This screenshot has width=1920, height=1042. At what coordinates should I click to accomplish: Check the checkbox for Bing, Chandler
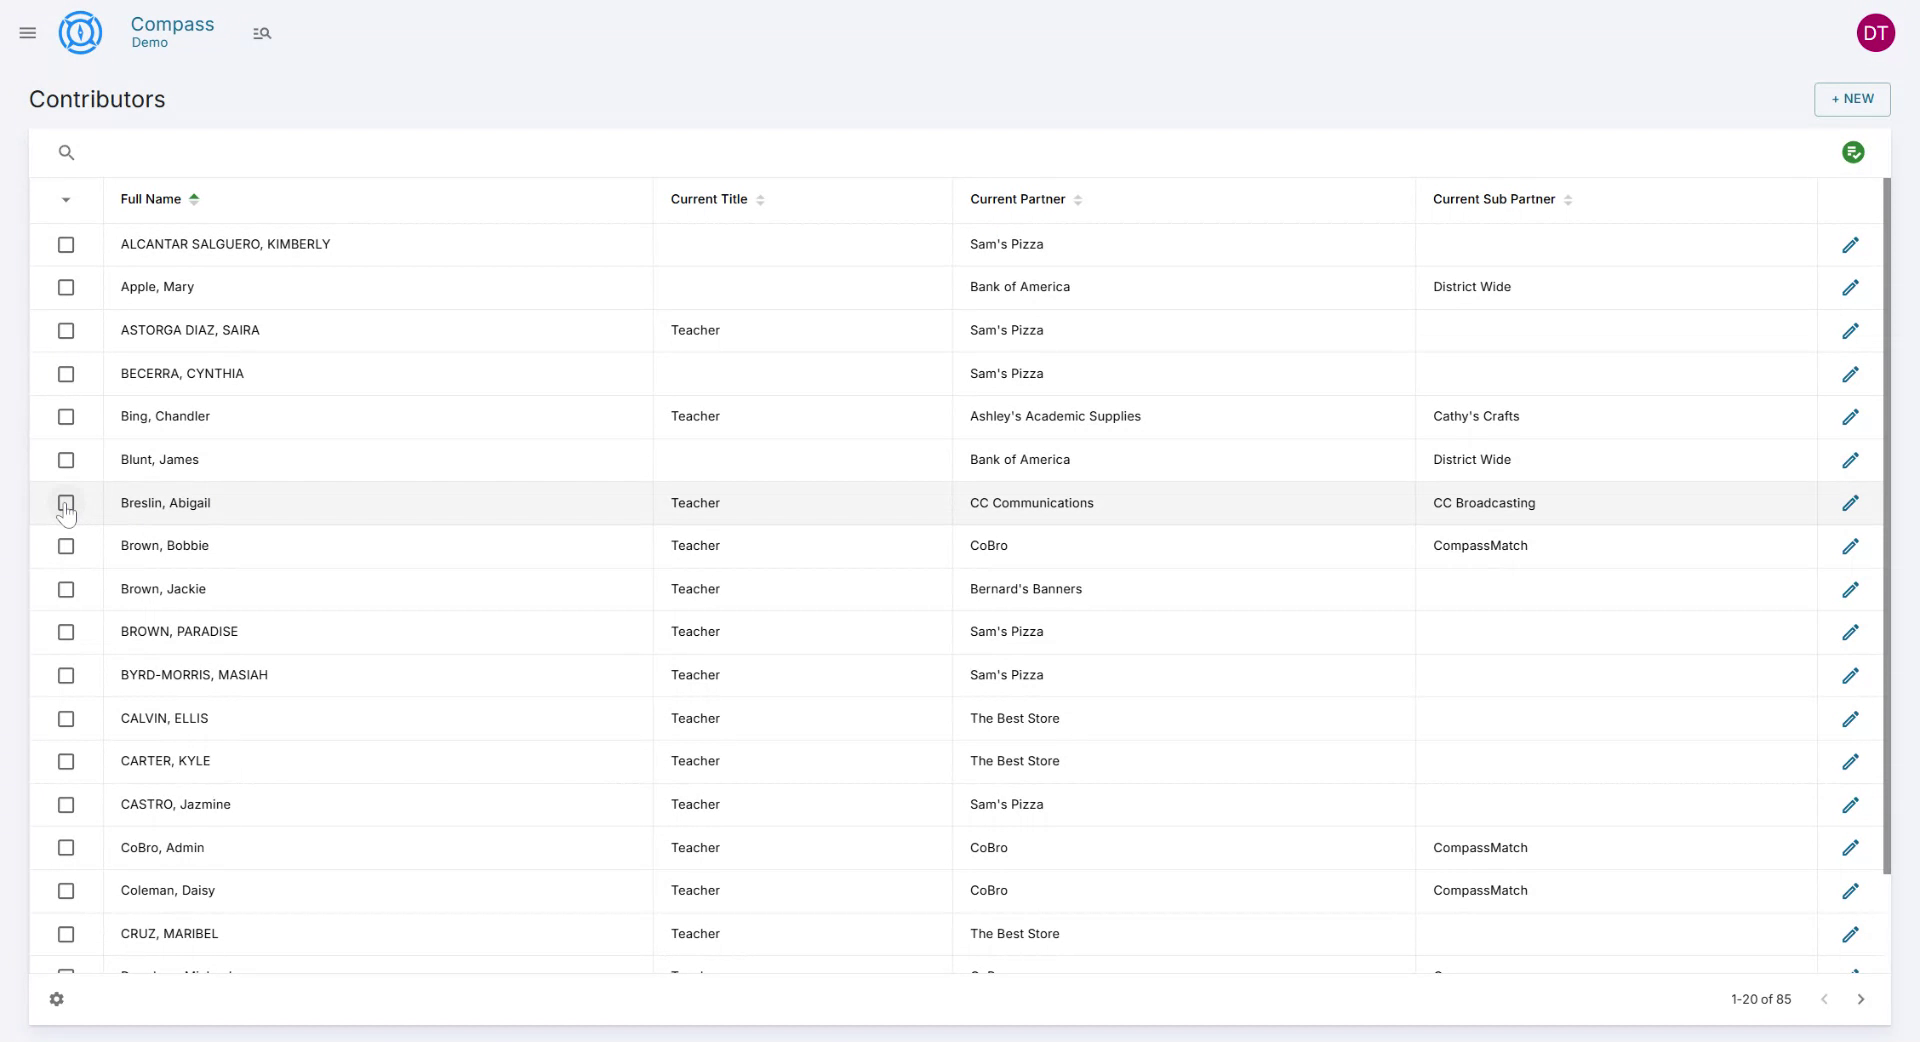tap(66, 417)
